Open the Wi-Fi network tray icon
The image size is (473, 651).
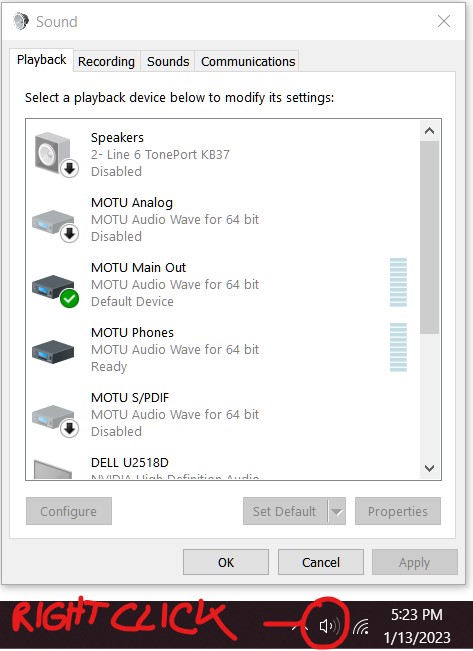[x=361, y=626]
